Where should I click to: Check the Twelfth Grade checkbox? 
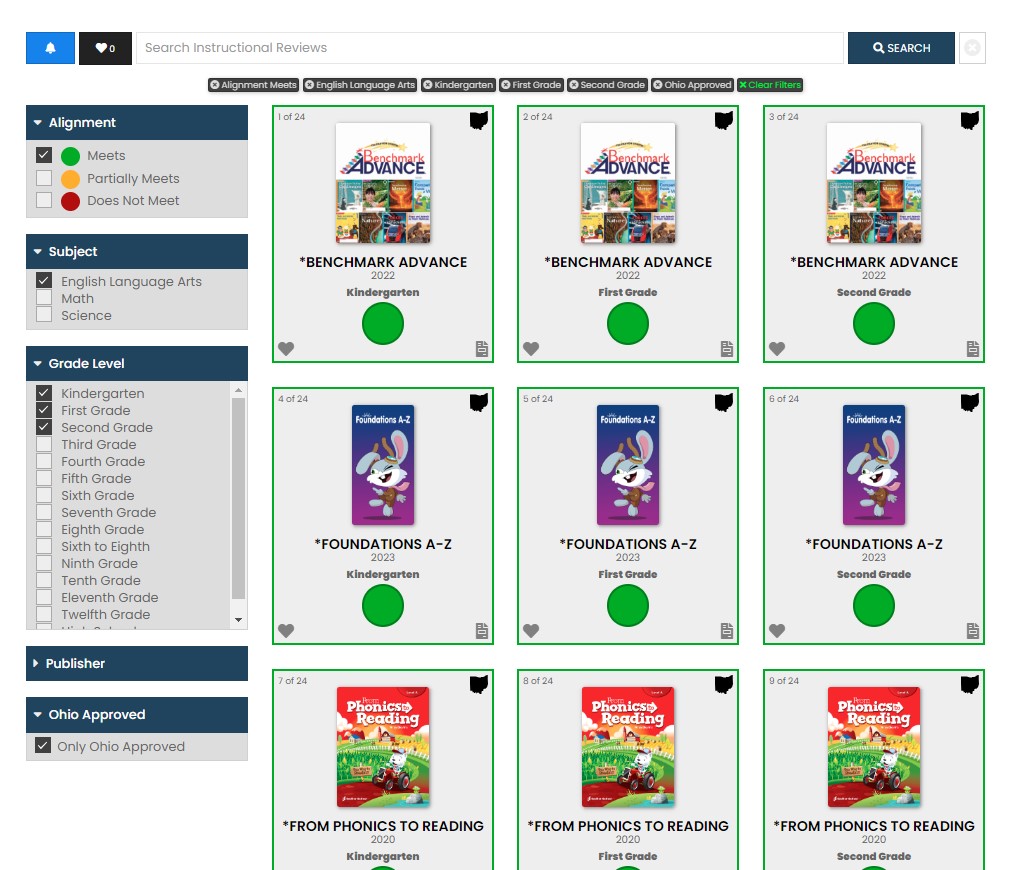(44, 613)
